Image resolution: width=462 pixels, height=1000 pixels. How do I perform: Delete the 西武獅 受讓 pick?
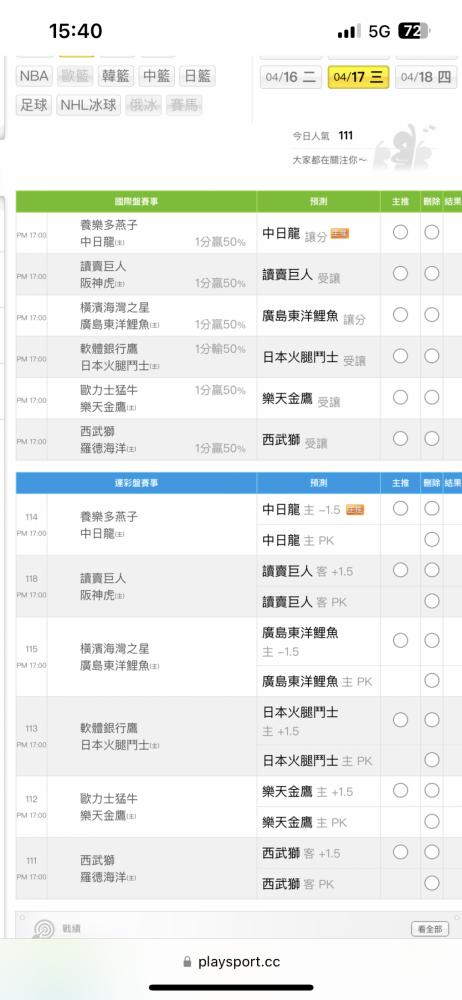432,439
